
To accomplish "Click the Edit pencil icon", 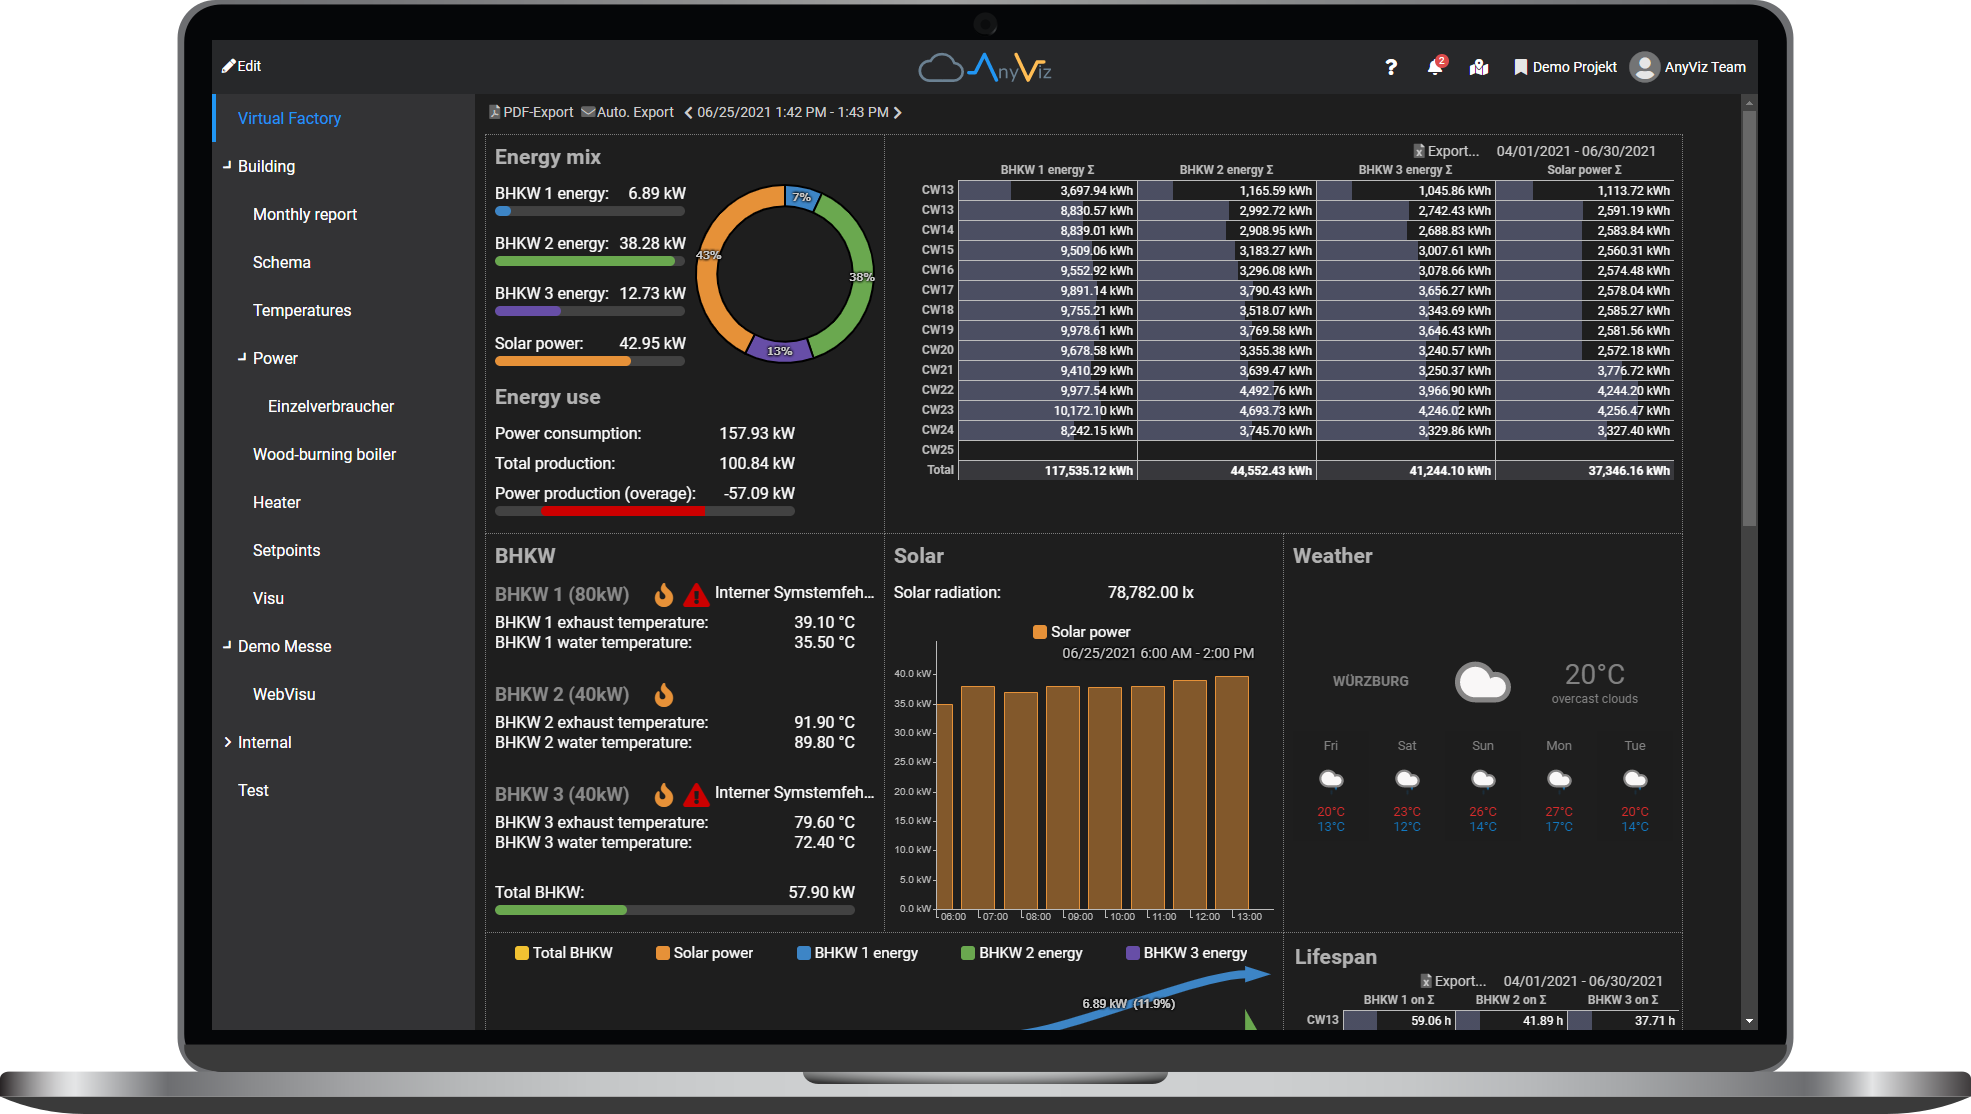I will click(x=229, y=66).
